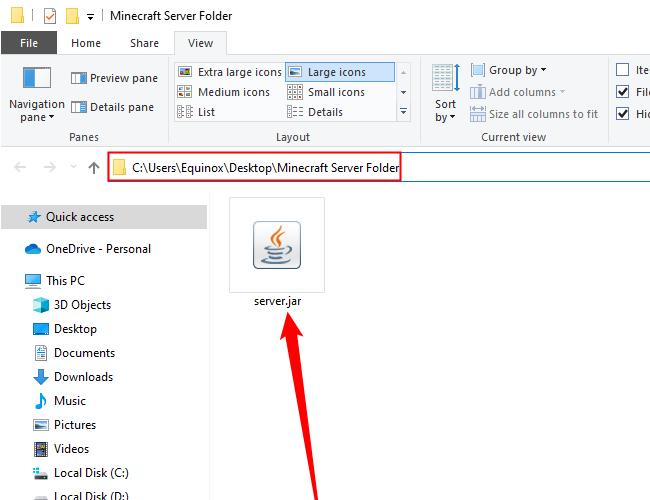
Task: Click the Back navigation arrow
Action: click(x=20, y=167)
